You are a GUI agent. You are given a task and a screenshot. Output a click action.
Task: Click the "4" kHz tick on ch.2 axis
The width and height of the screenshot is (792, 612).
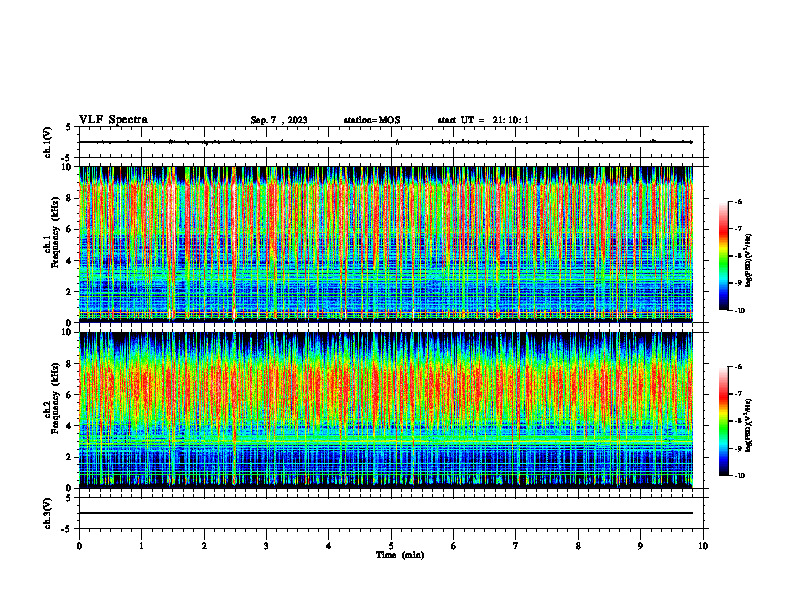click(x=70, y=426)
